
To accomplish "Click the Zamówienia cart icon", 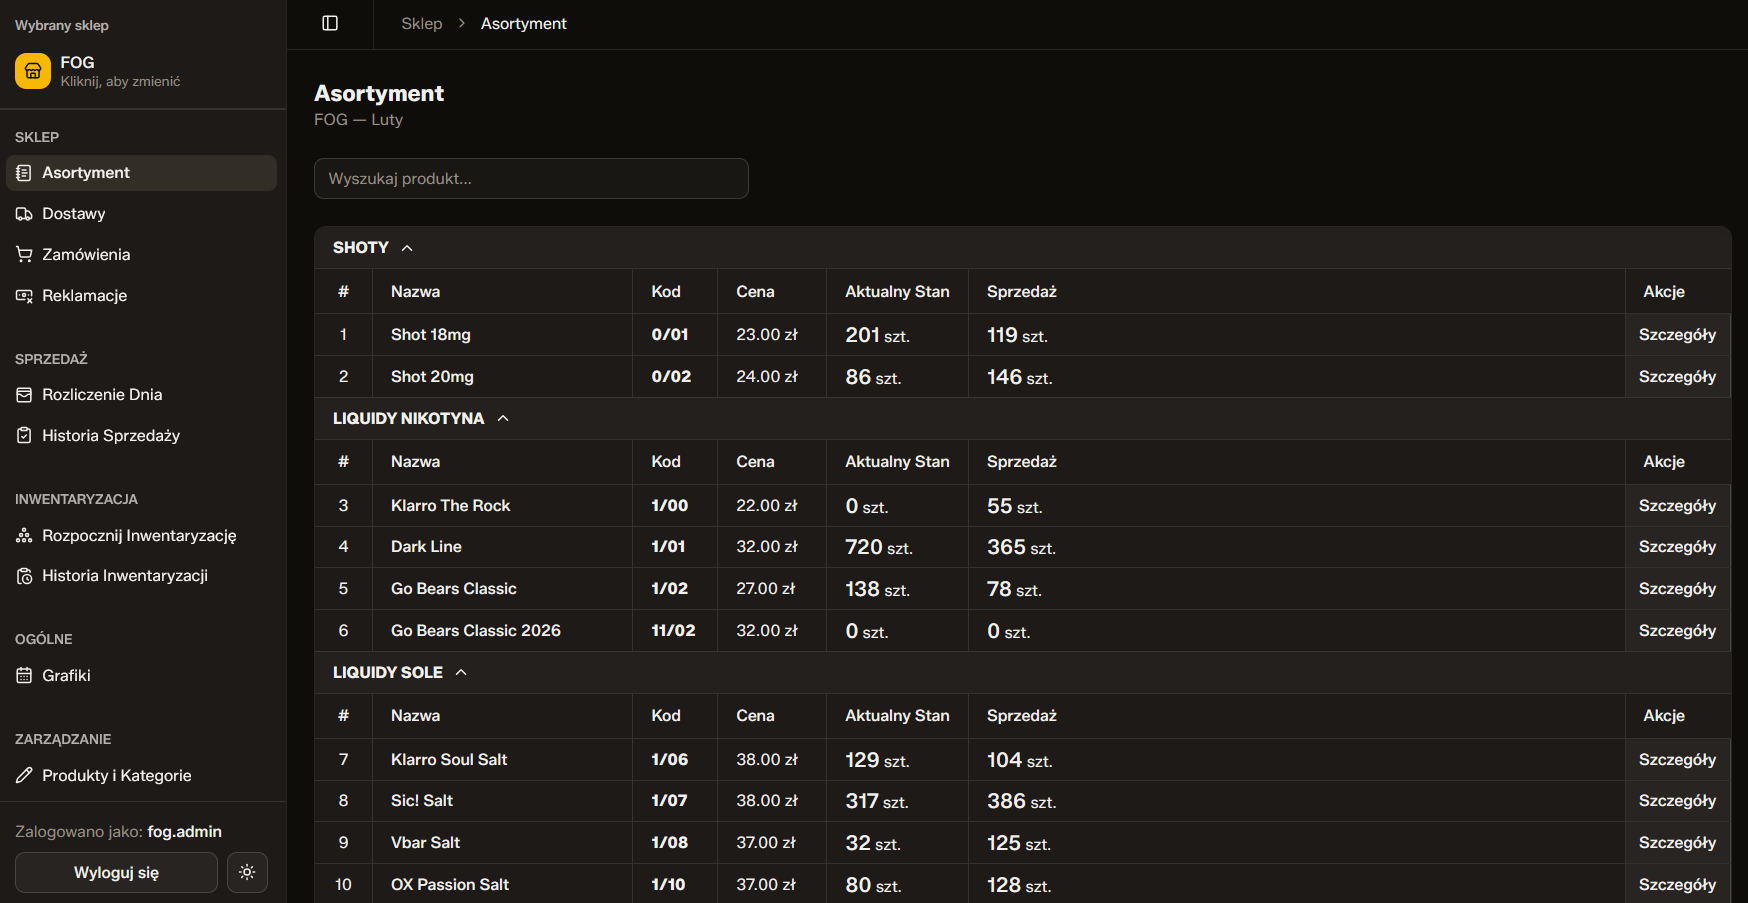I will click(x=24, y=255).
